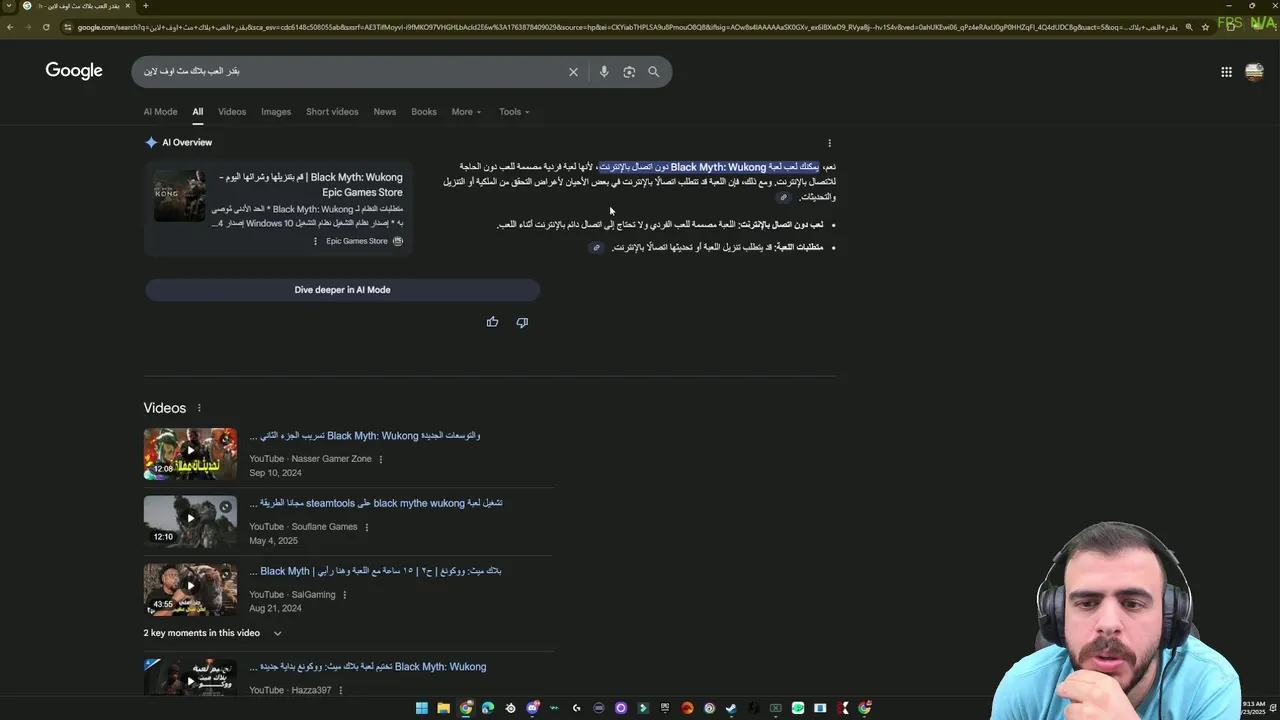Viewport: 1280px width, 720px height.
Task: Open a new Chrome tab
Action: [145, 6]
